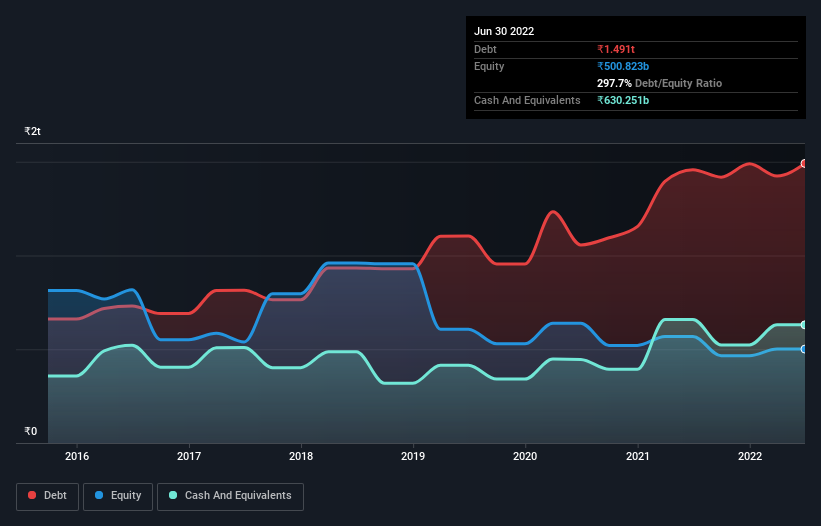
Task: Select the teal Cash endpoint marker
Action: (x=804, y=325)
